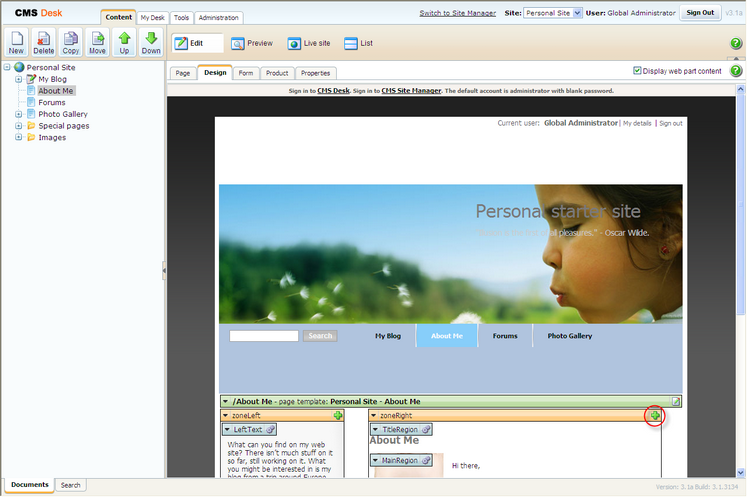Viewport: 747px width, 497px height.
Task: Expand Images tree node
Action: (19, 137)
